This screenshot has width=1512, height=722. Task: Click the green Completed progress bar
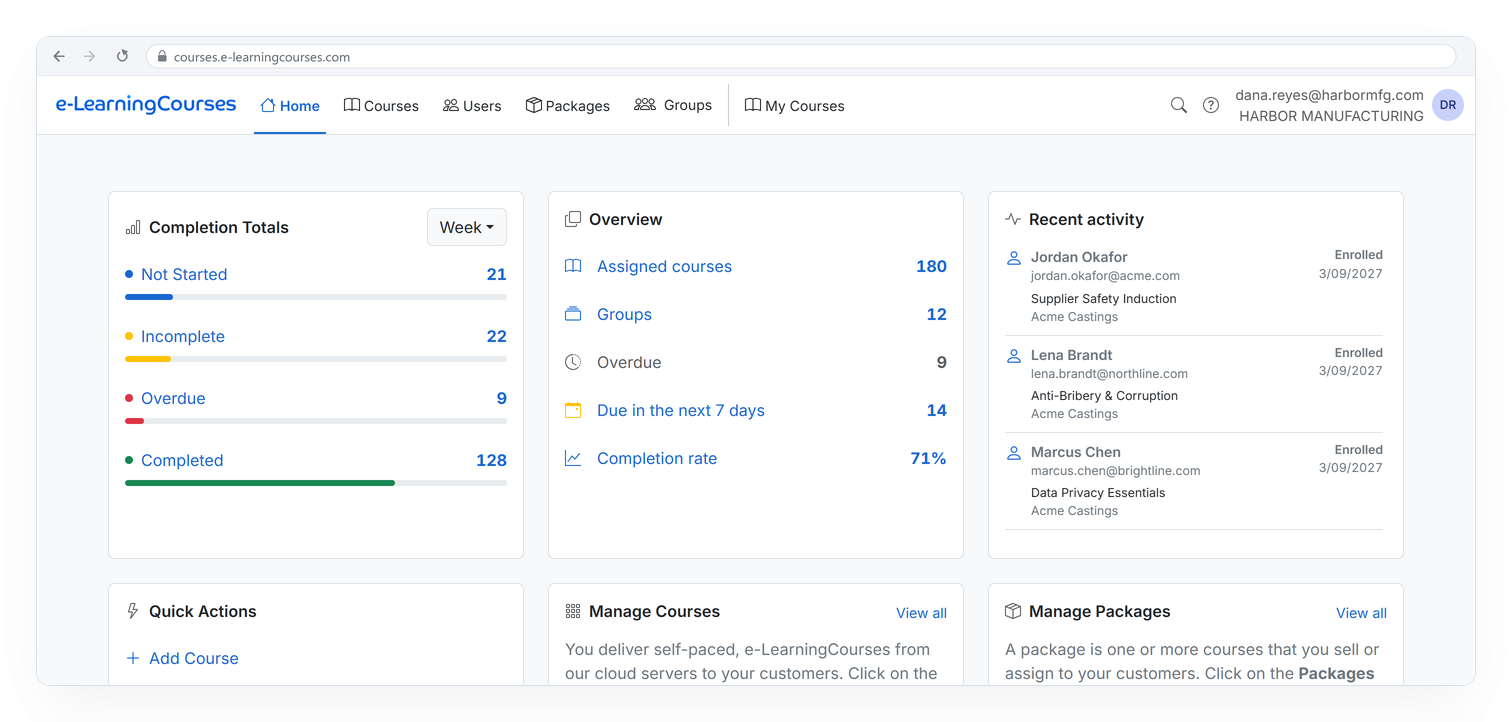pos(260,483)
